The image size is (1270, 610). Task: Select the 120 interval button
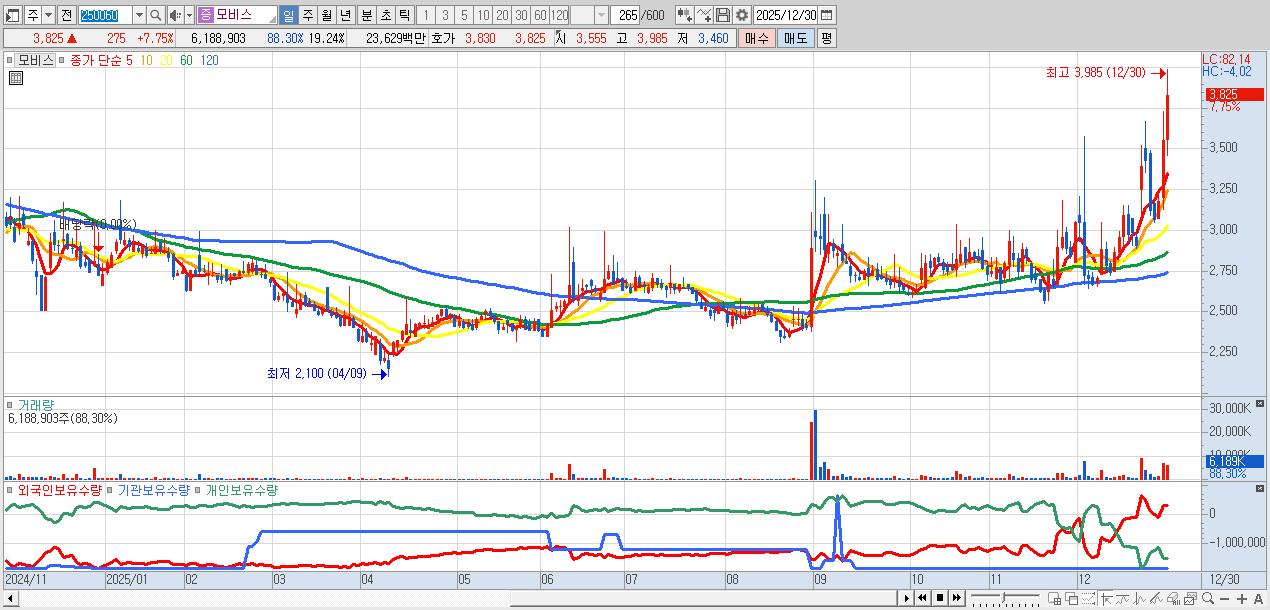click(560, 15)
